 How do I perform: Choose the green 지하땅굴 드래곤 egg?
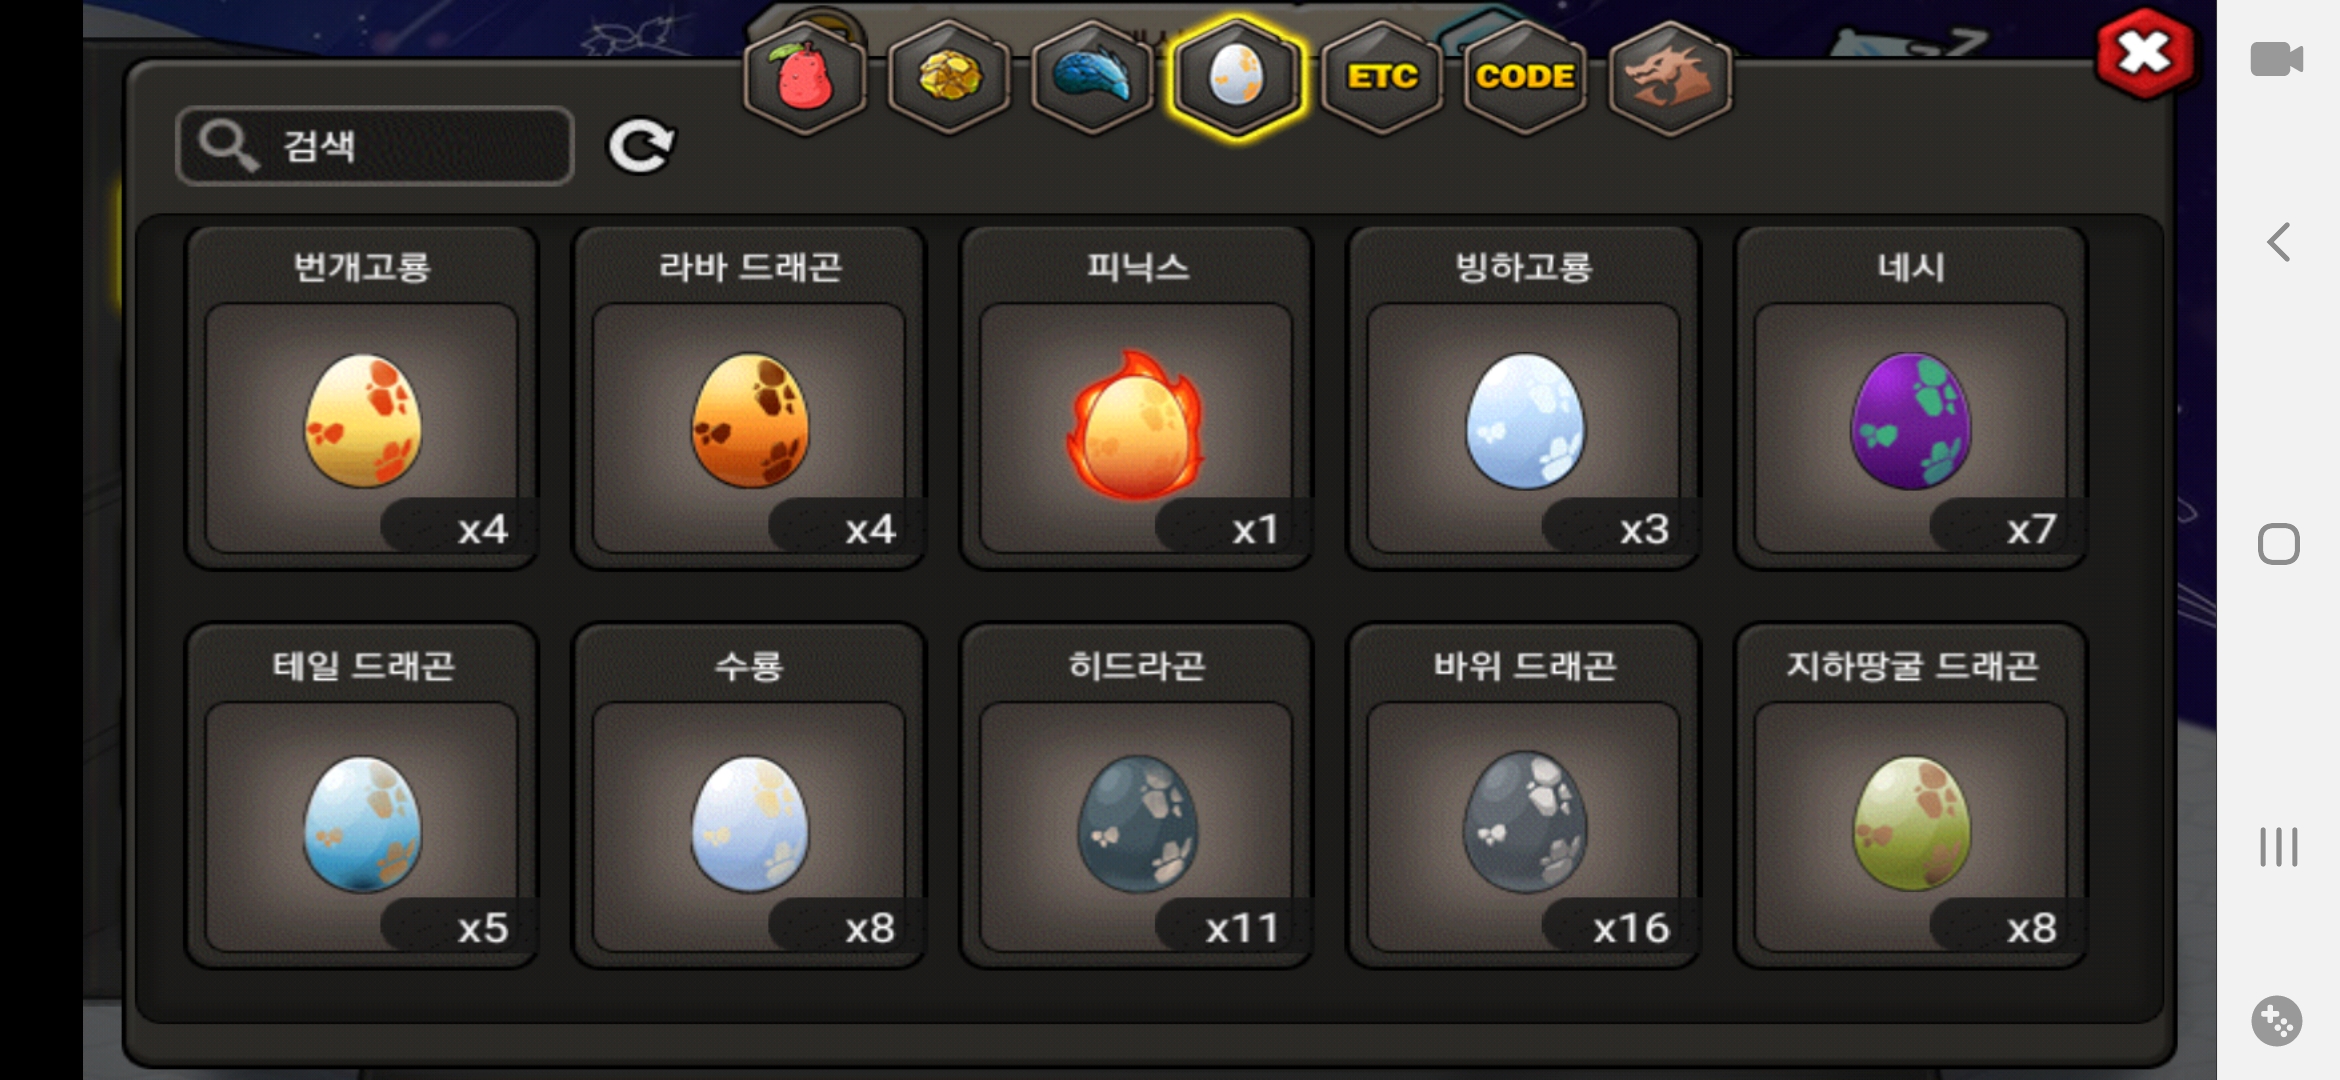tap(1911, 796)
